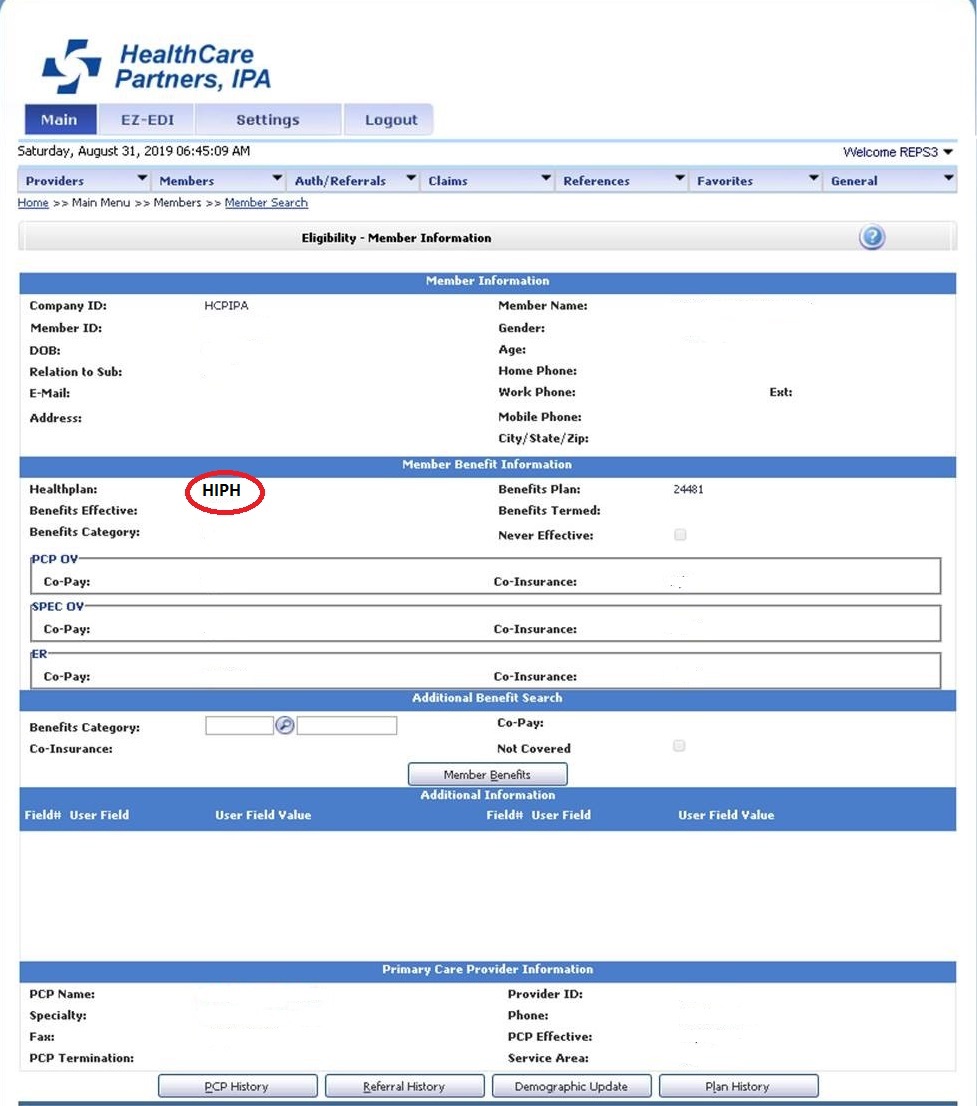This screenshot has height=1106, width=977.
Task: Click inside the Benefits Category input field
Action: click(239, 725)
